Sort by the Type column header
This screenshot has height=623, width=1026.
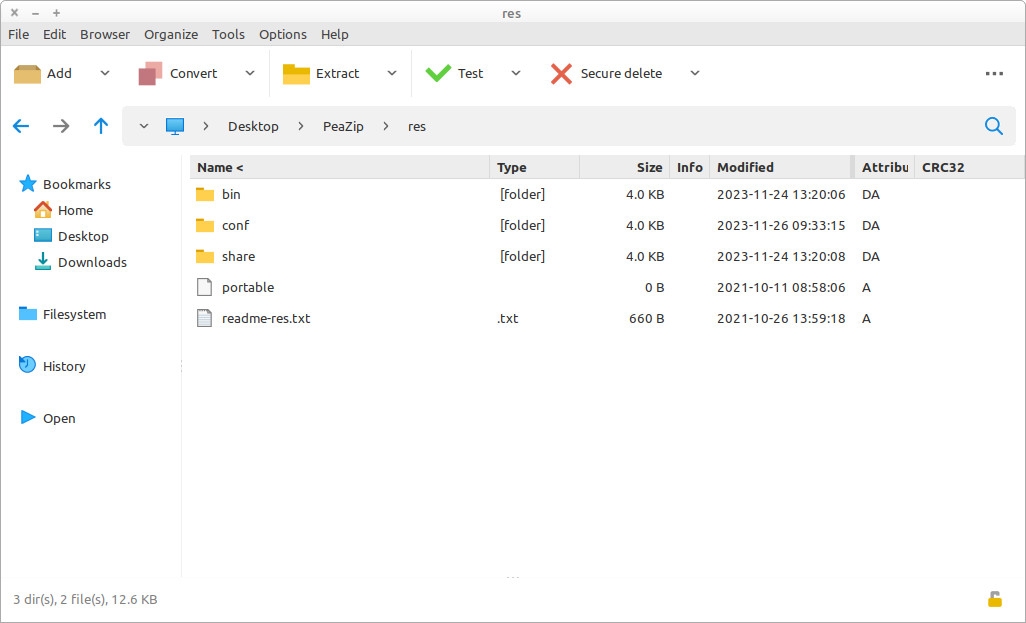click(x=535, y=168)
